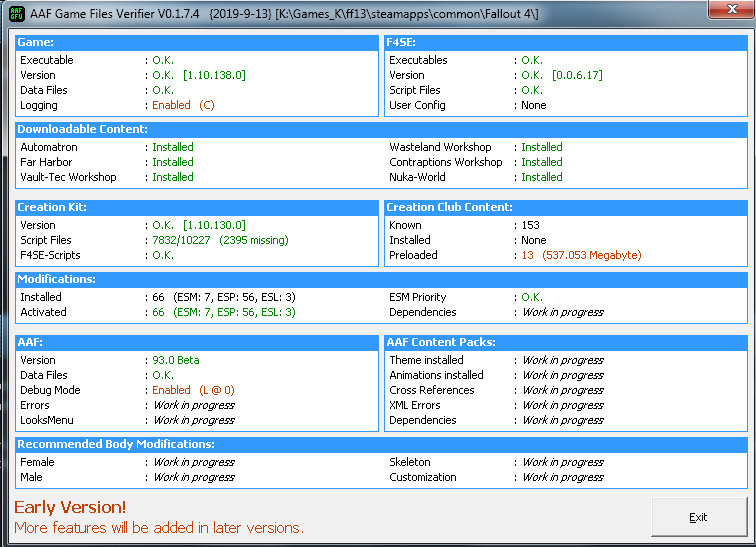Click Cross References Work in progress value
The width and height of the screenshot is (756, 547).
tap(563, 390)
